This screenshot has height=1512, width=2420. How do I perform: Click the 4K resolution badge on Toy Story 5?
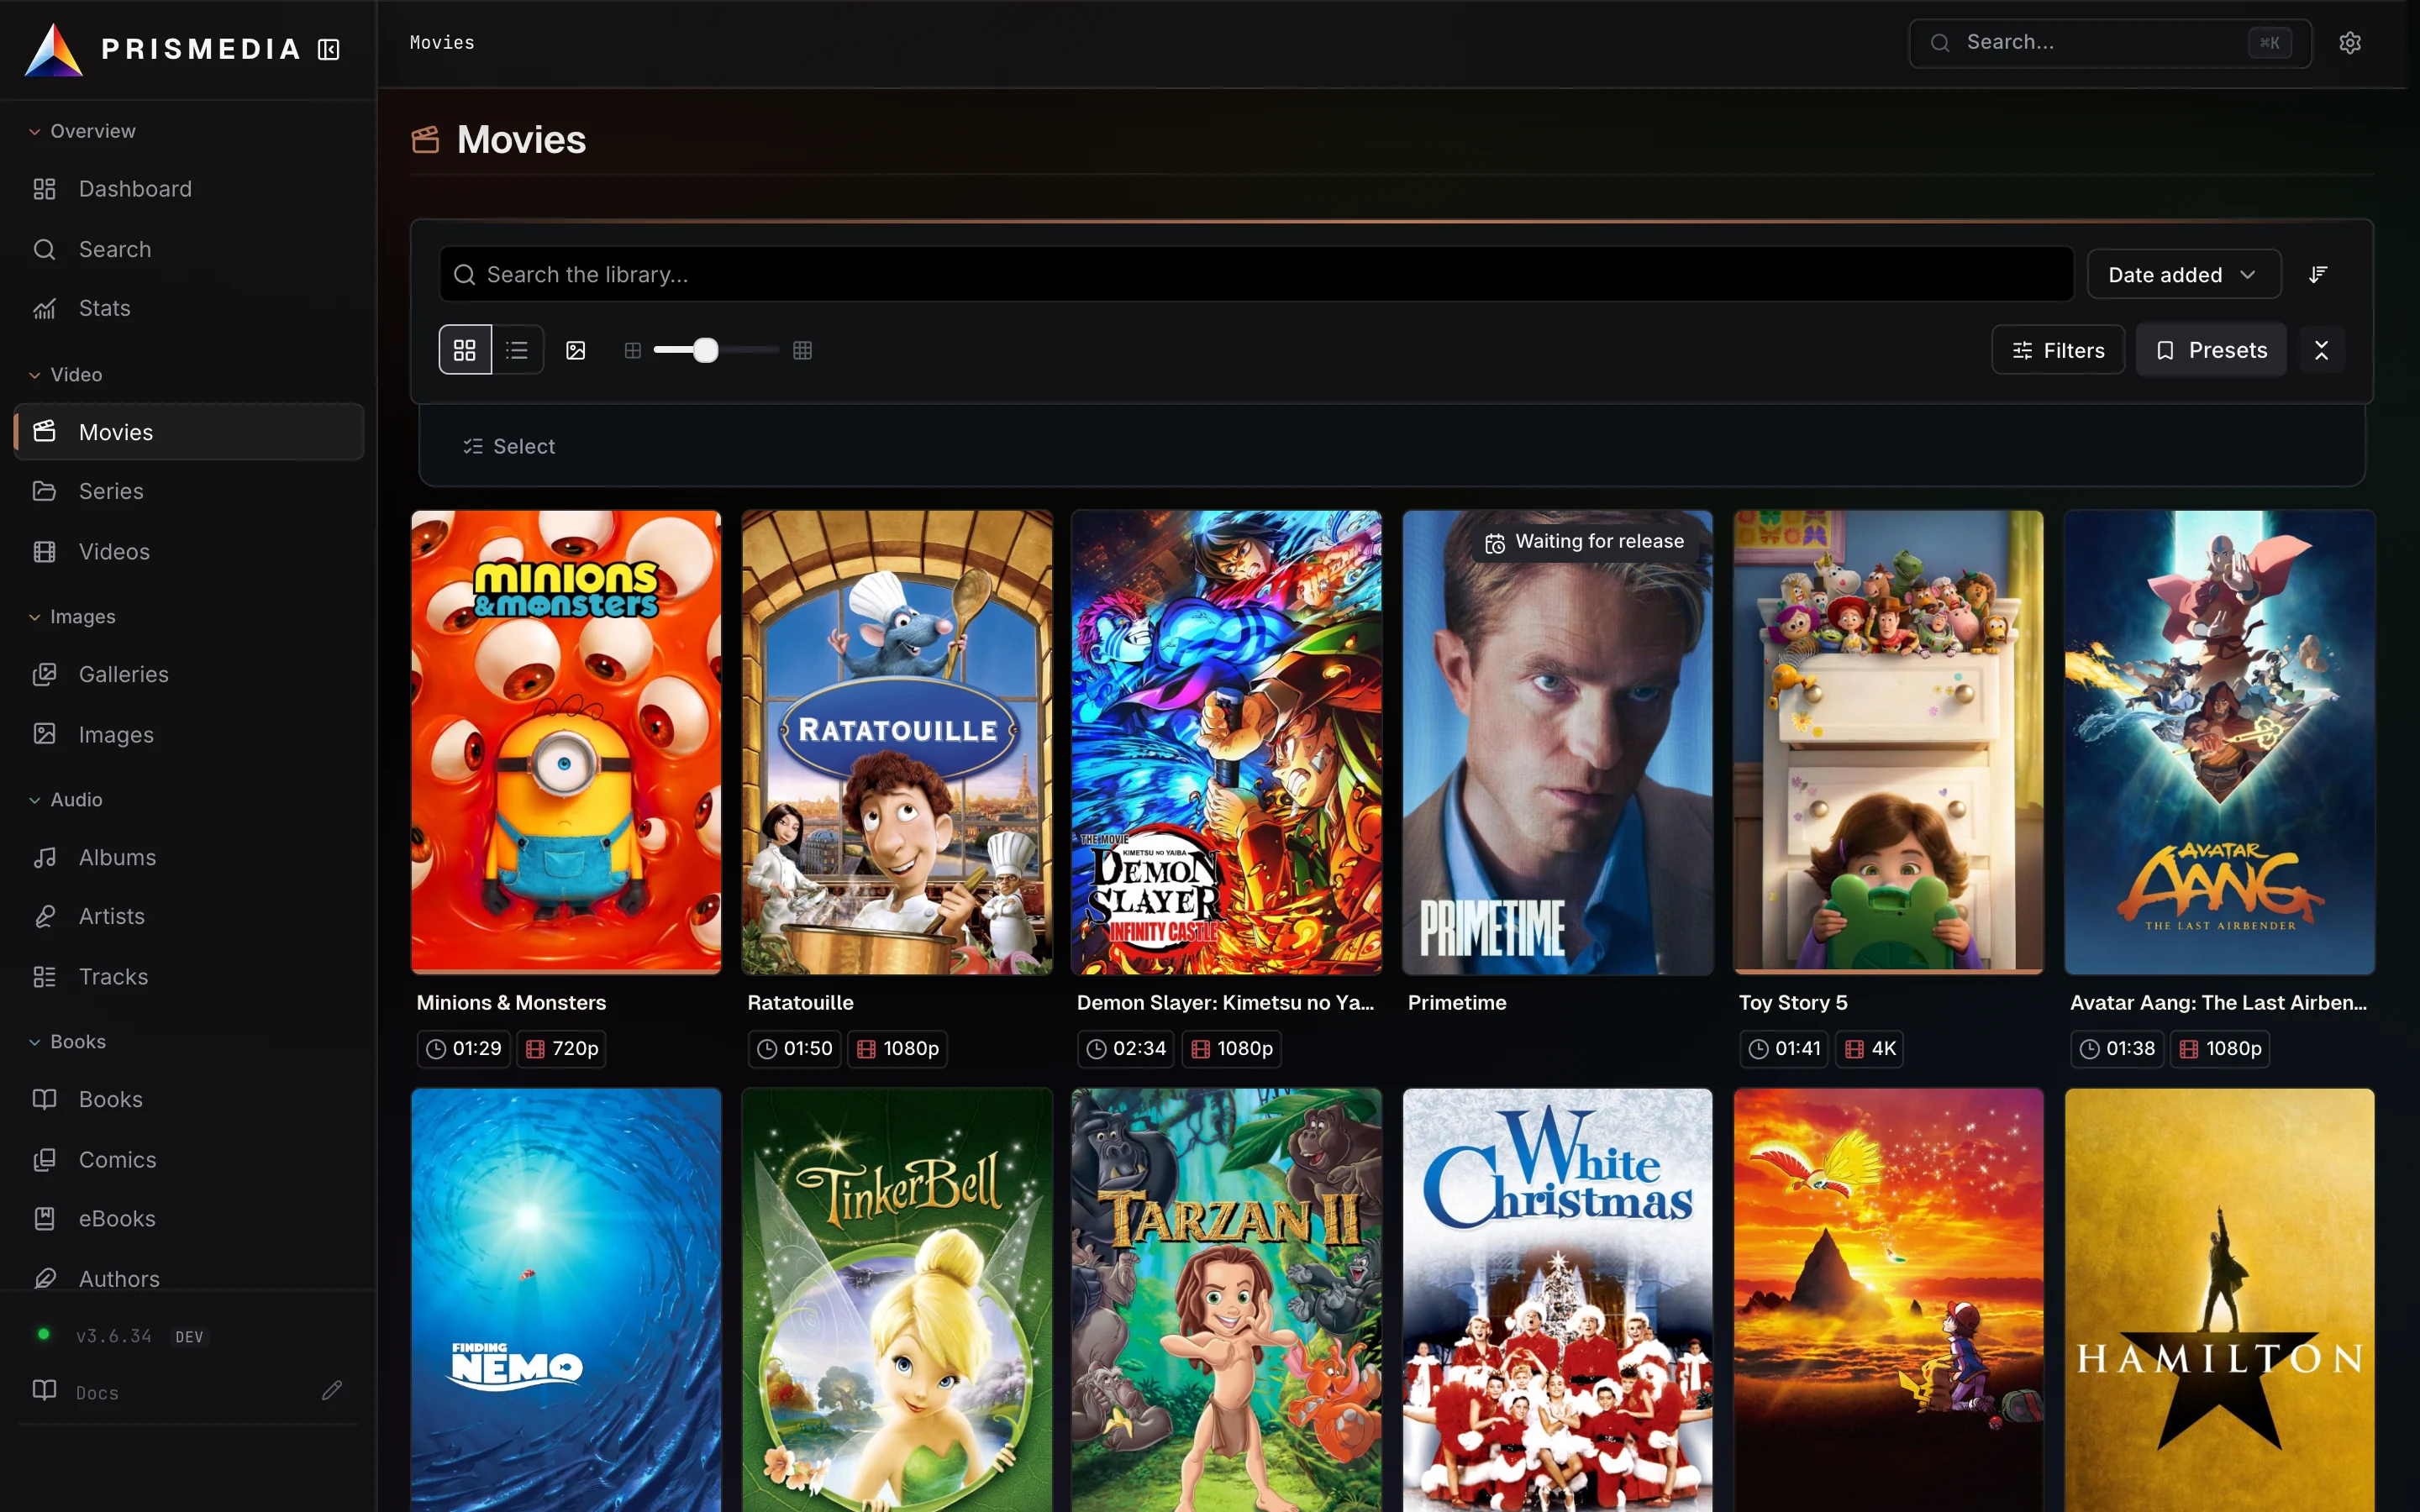1870,1048
